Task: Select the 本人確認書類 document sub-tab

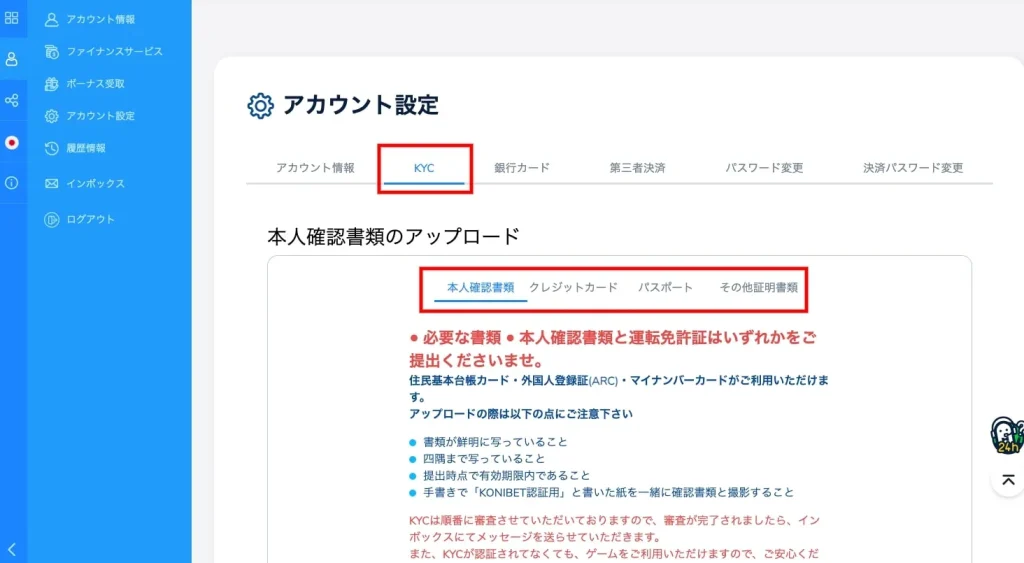Action: point(481,287)
